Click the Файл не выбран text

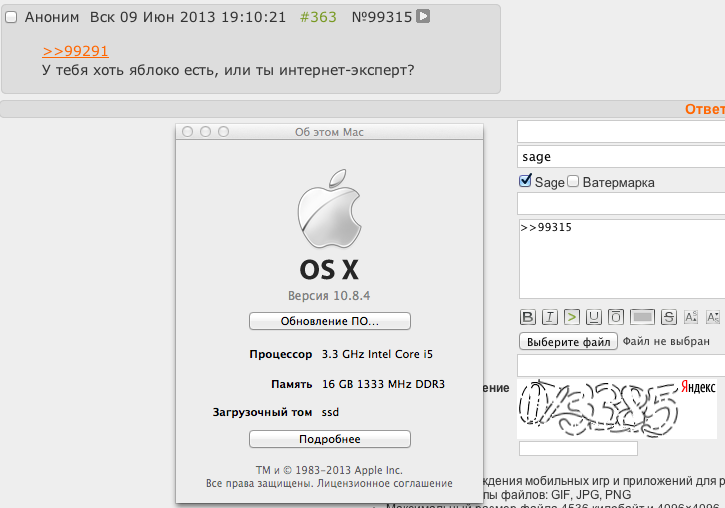pos(666,342)
